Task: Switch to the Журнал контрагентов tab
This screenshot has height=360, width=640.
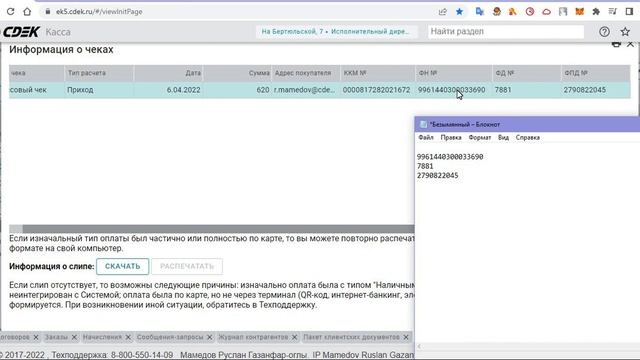Action: [x=253, y=337]
